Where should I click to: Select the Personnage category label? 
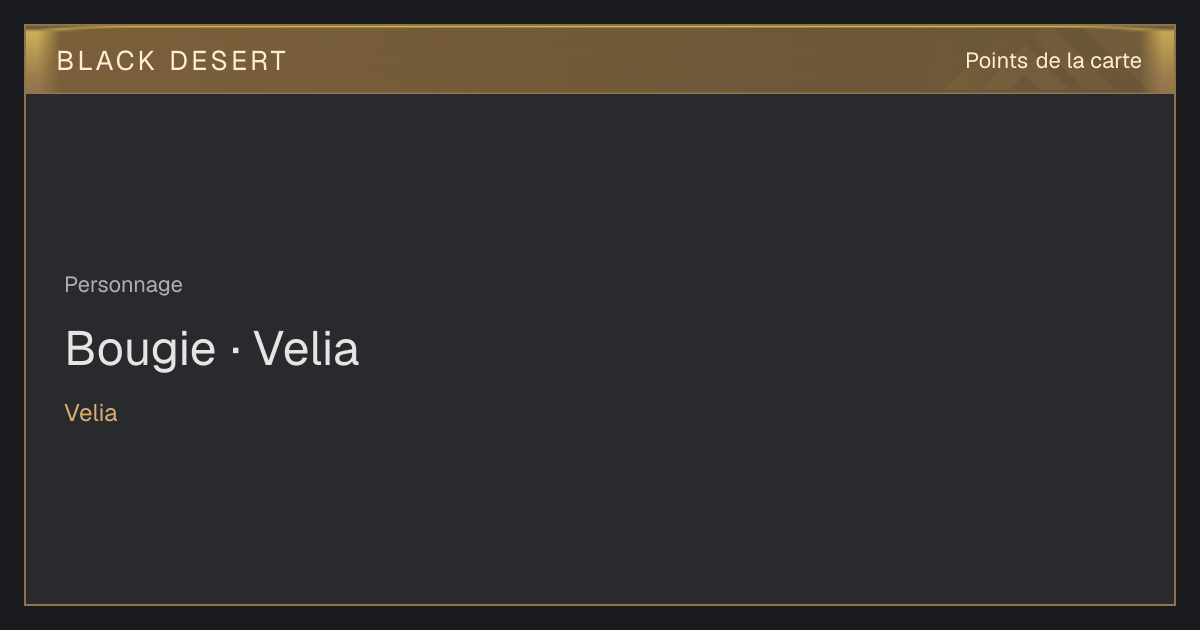pos(124,285)
